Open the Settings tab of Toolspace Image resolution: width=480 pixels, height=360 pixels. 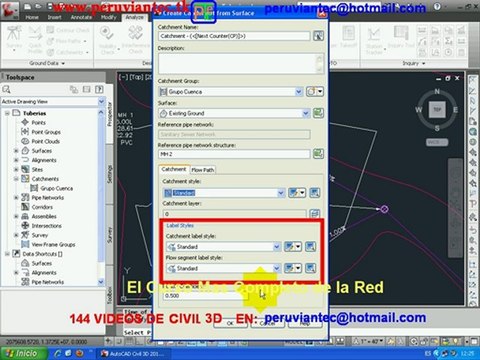(109, 174)
